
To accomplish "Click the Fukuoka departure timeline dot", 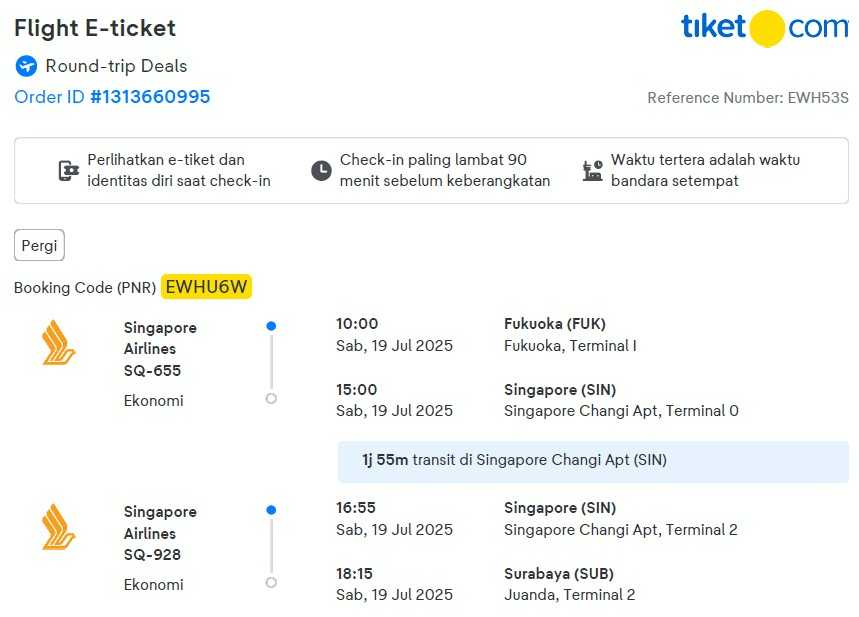I will coord(271,326).
